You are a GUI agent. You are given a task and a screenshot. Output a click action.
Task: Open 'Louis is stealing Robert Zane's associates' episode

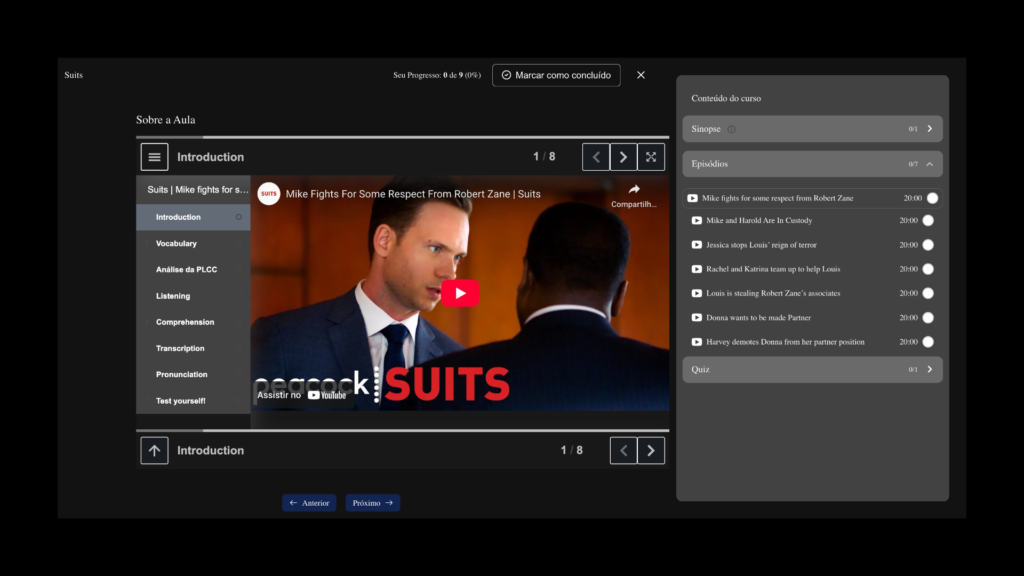pos(772,293)
